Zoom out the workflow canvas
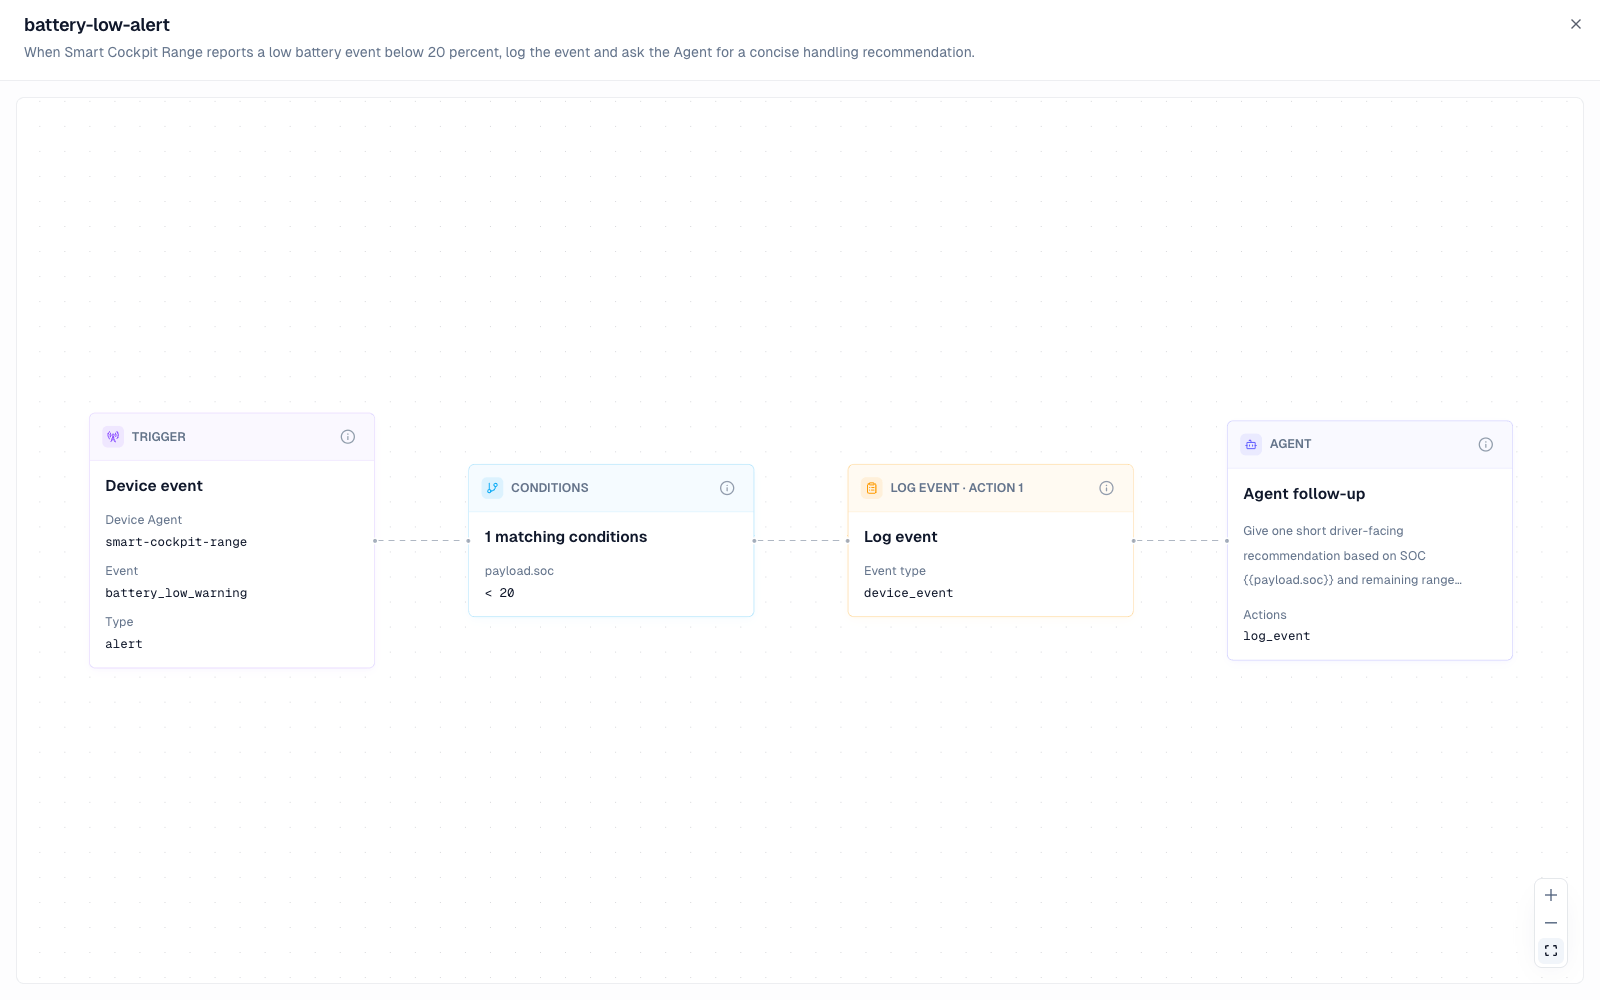The image size is (1600, 1000). pos(1551,923)
